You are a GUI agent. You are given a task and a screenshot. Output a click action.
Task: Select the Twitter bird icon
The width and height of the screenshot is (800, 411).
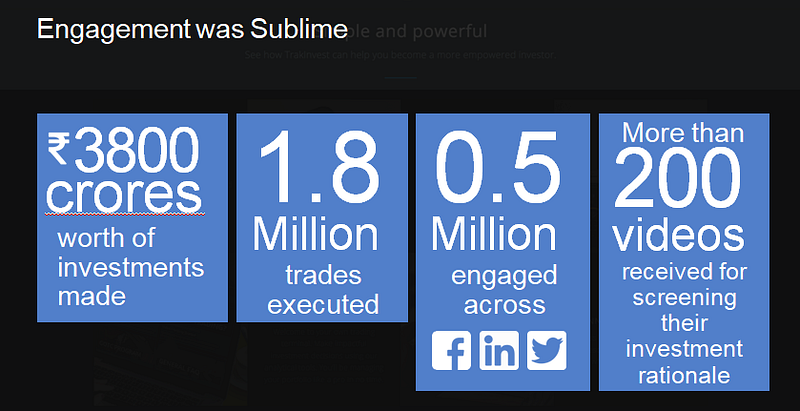tap(546, 350)
